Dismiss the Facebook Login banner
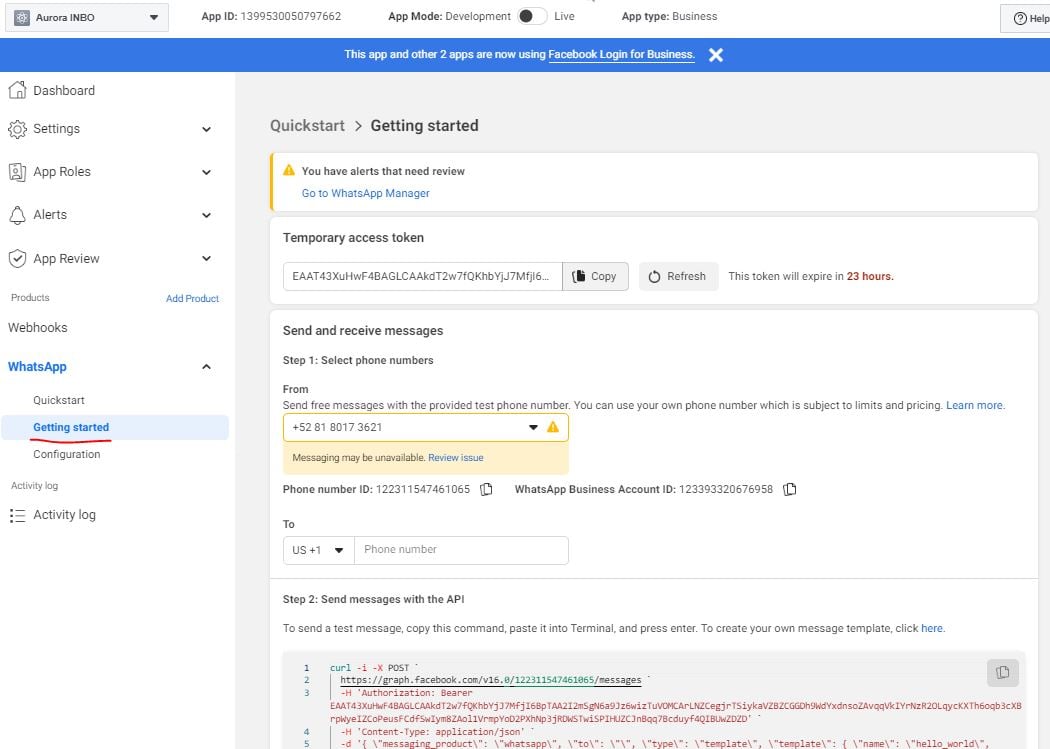This screenshot has height=749, width=1050. pyautogui.click(x=716, y=55)
